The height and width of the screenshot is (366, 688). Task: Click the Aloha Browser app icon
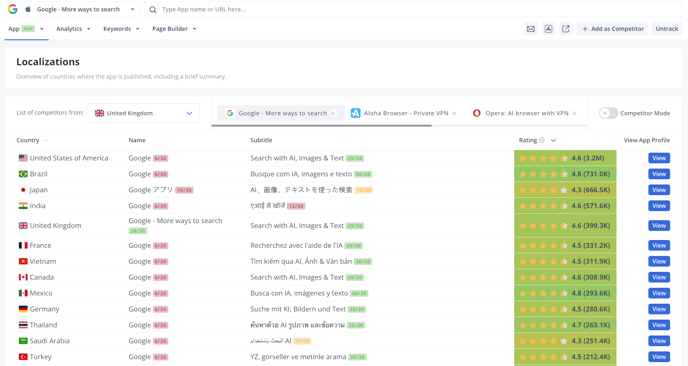click(x=355, y=113)
